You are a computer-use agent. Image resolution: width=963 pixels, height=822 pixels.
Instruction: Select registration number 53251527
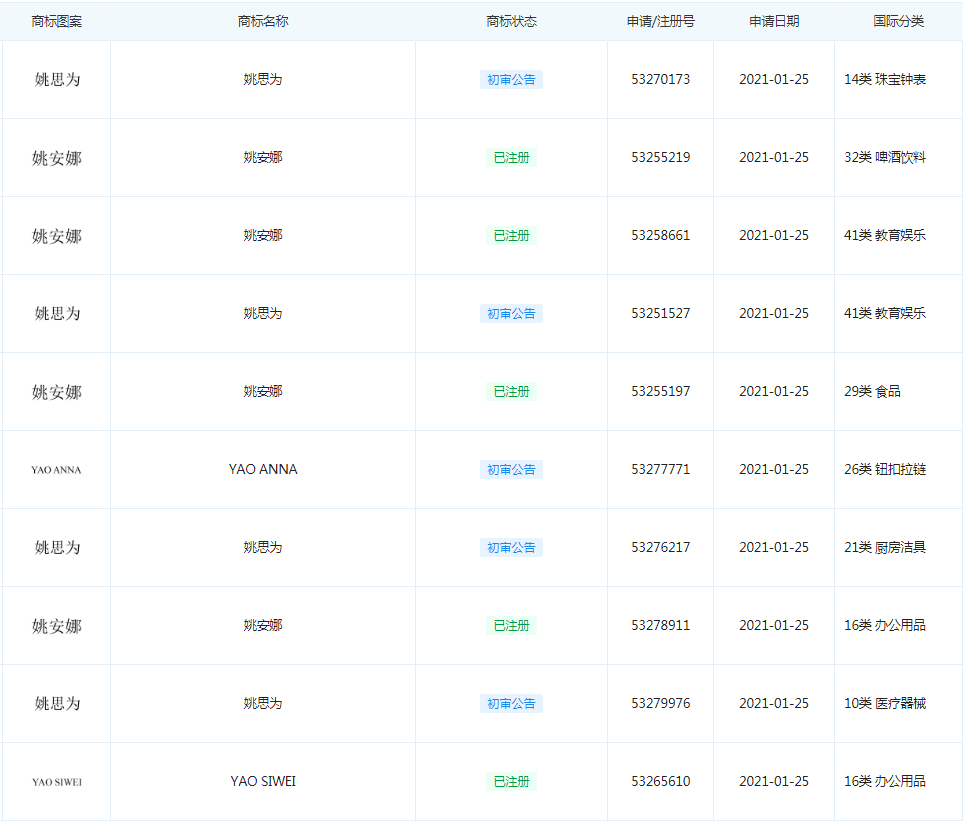pyautogui.click(x=660, y=313)
